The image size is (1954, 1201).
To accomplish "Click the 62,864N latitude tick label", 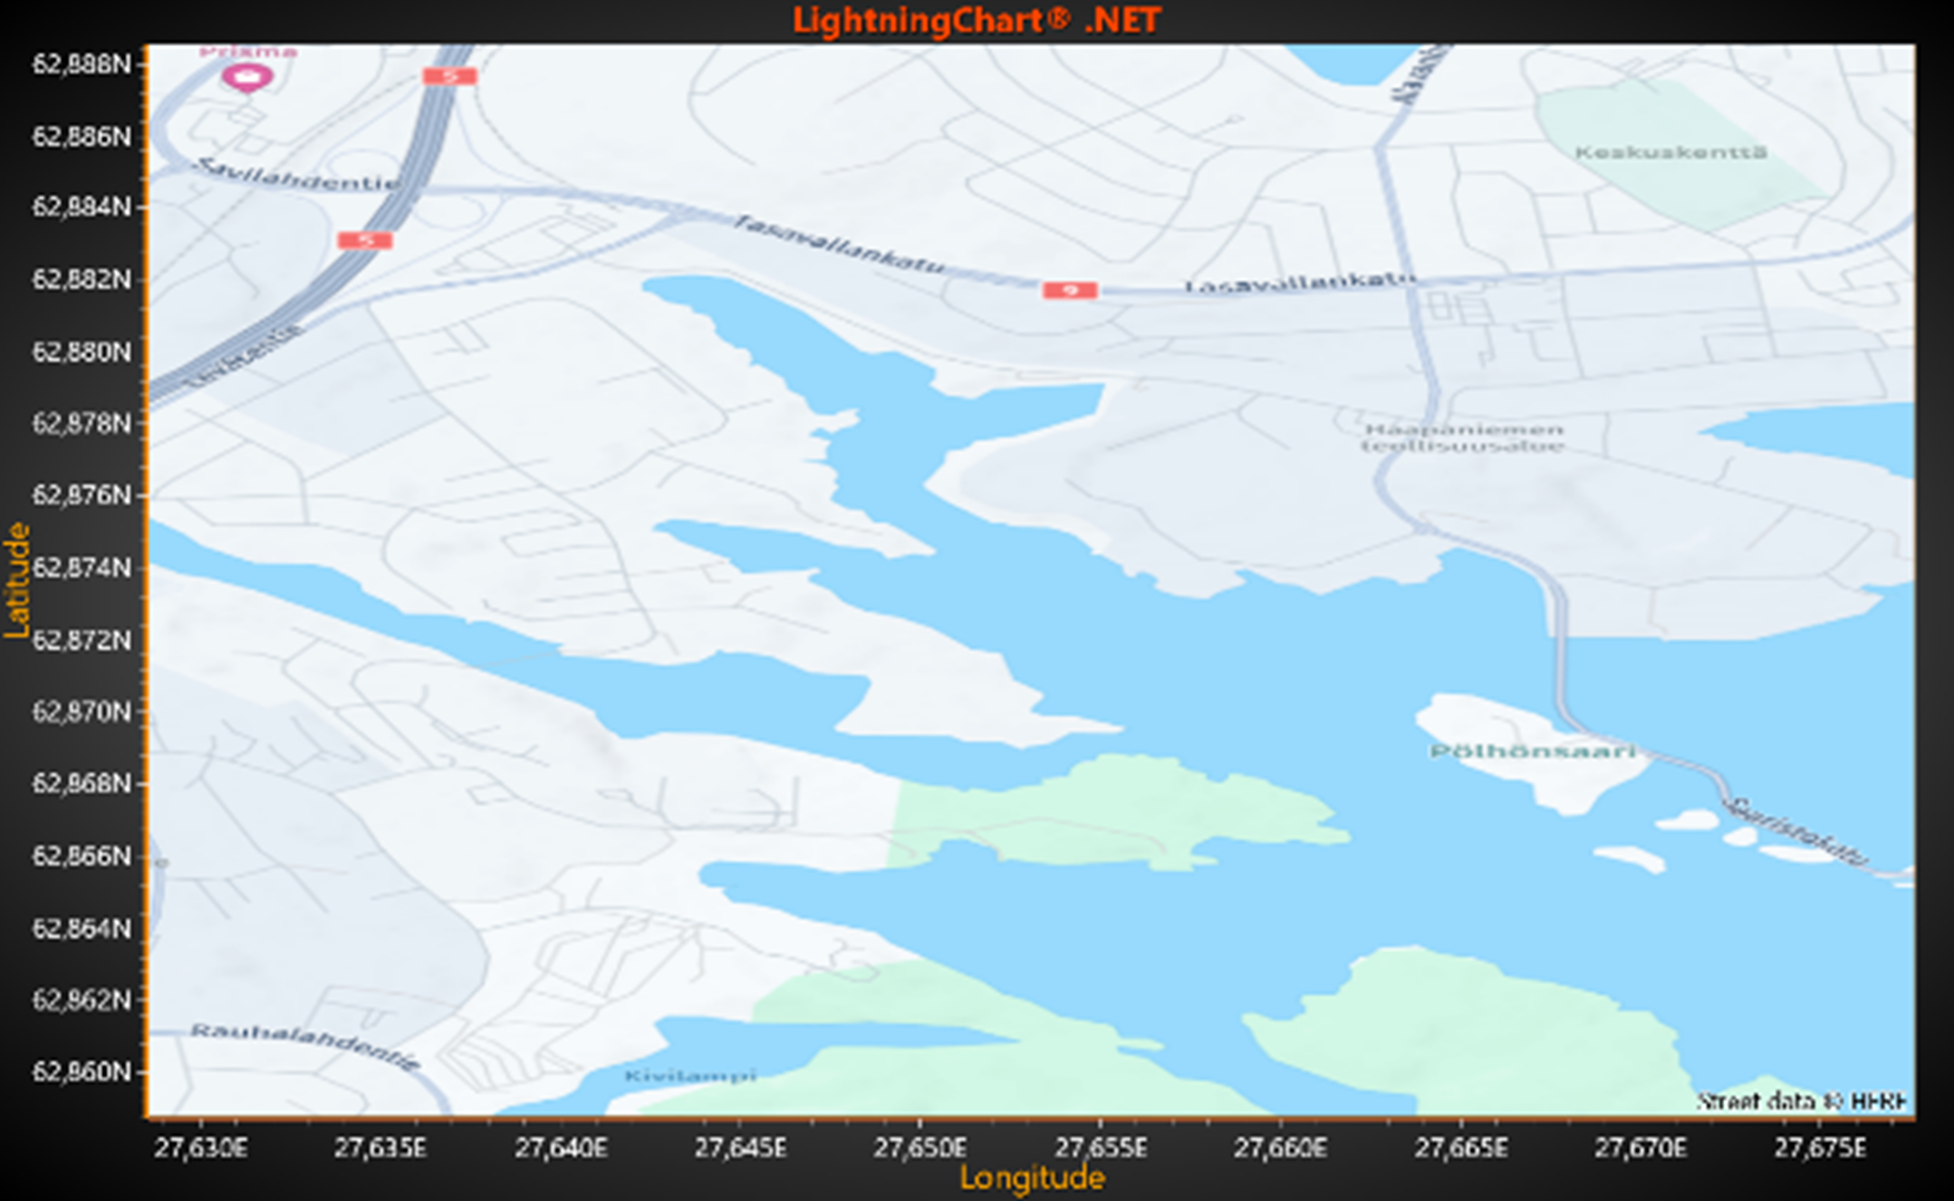I will click(x=82, y=928).
